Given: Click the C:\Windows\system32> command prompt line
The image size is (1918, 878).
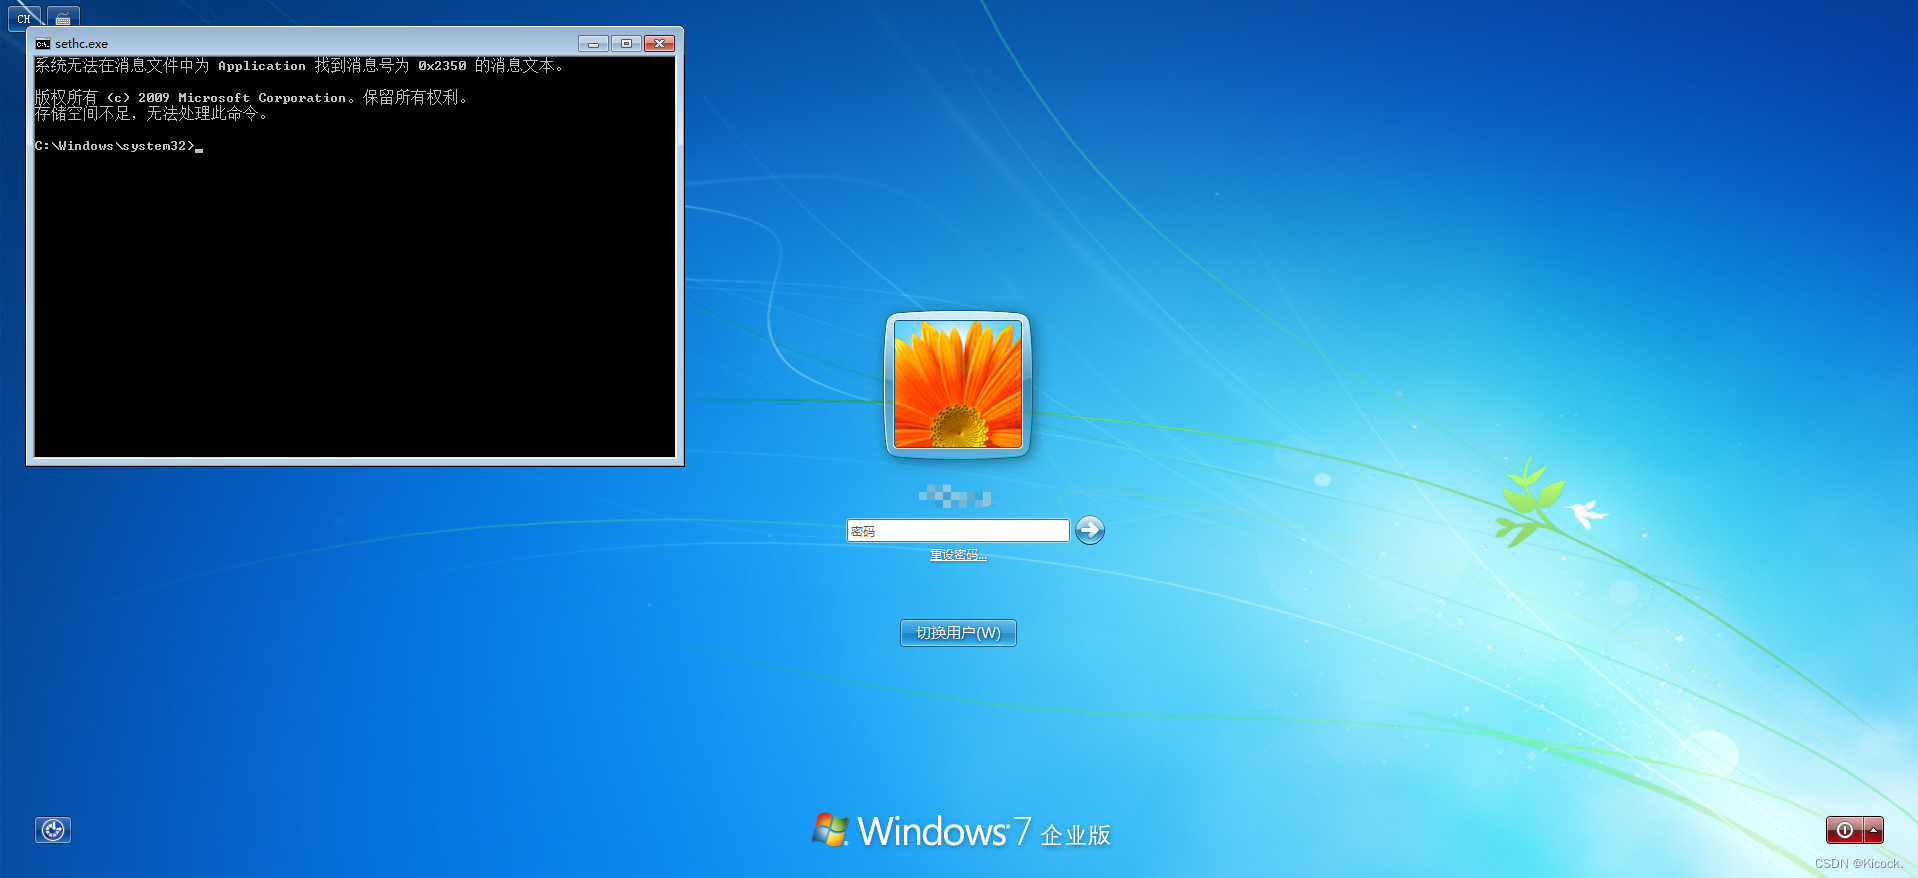Looking at the screenshot, I should point(119,146).
